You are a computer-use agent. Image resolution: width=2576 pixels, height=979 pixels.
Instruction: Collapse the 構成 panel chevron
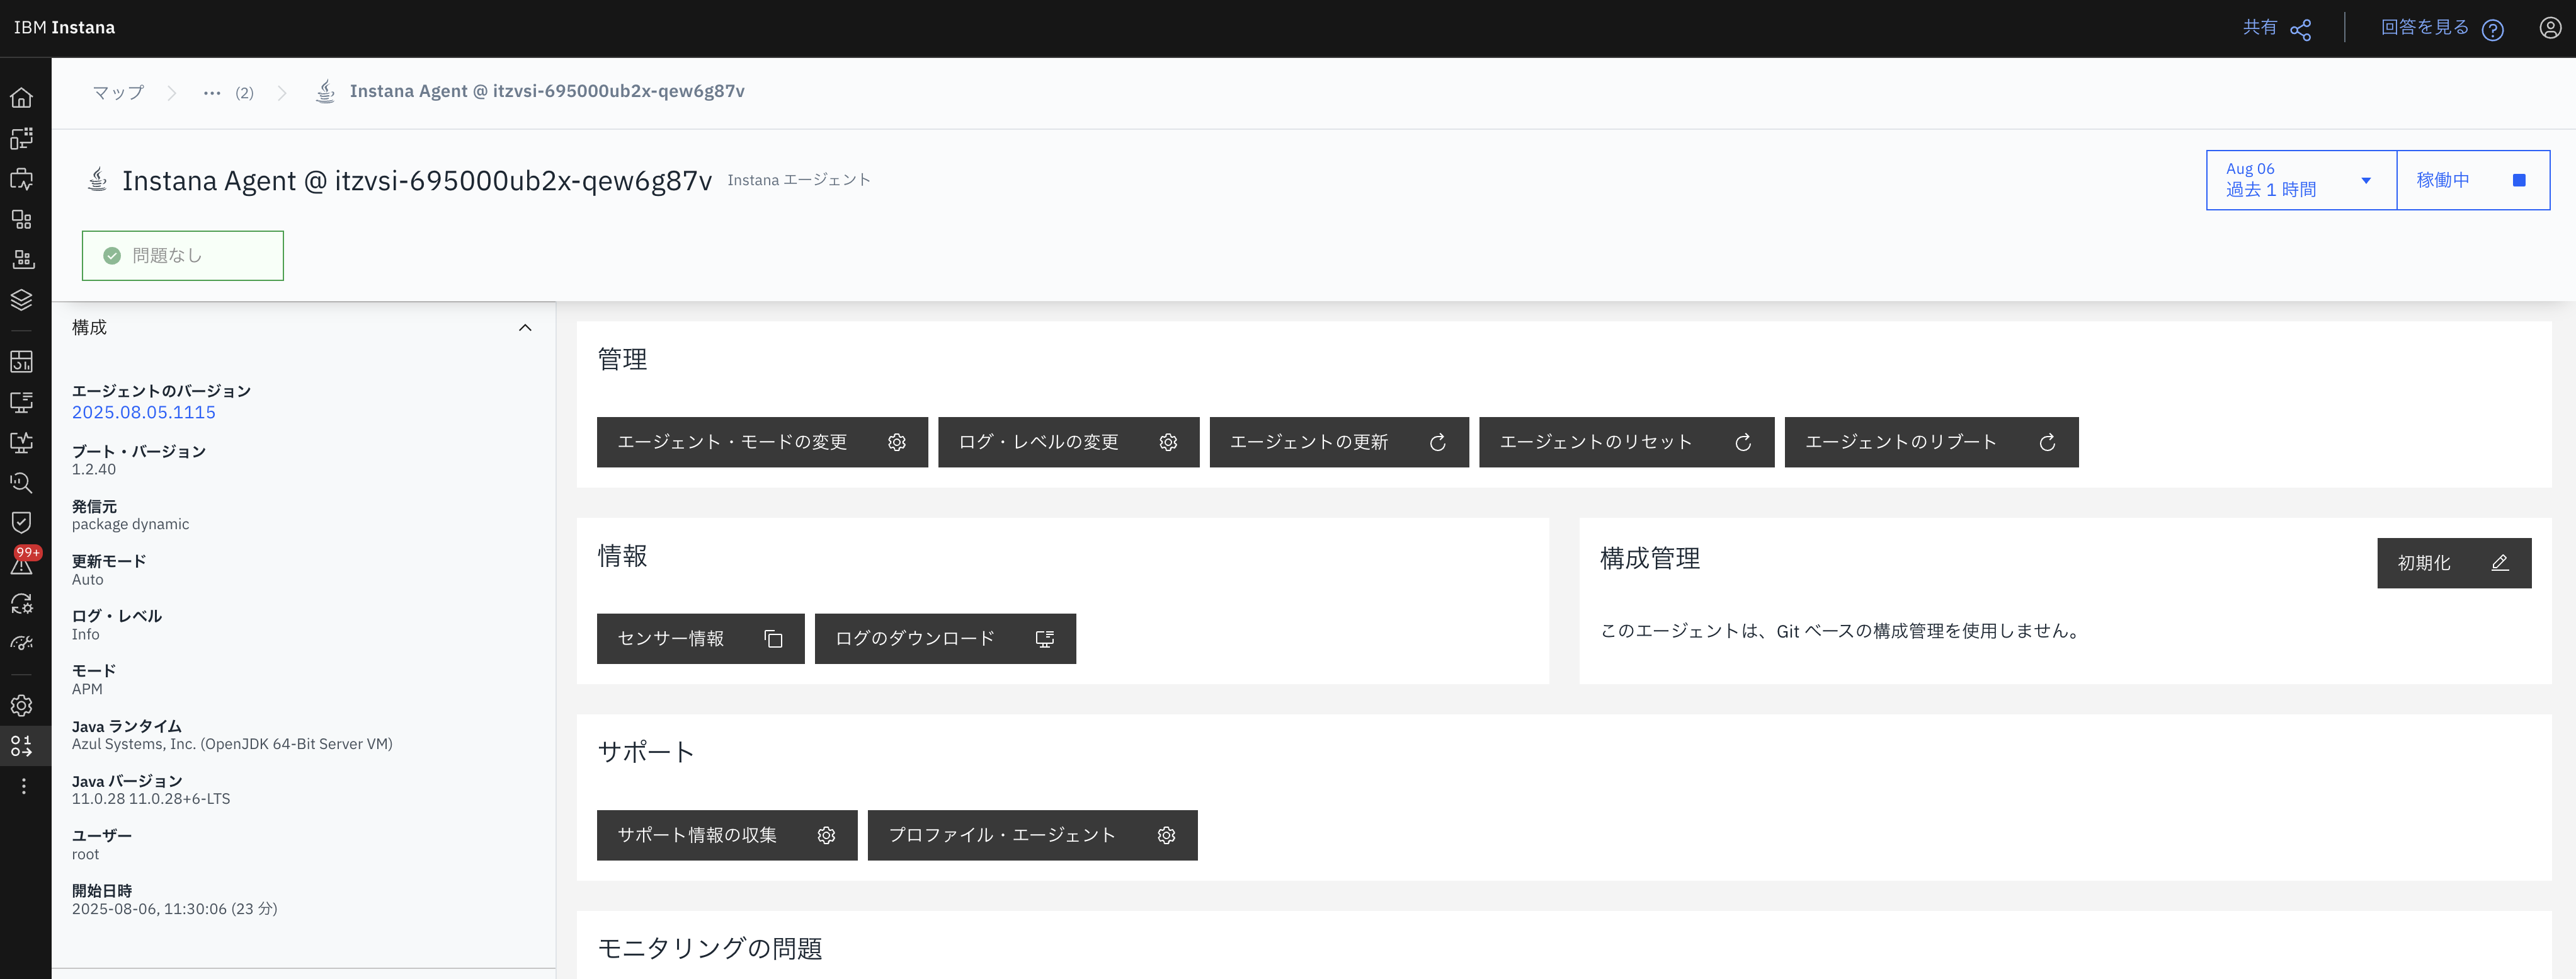click(525, 328)
